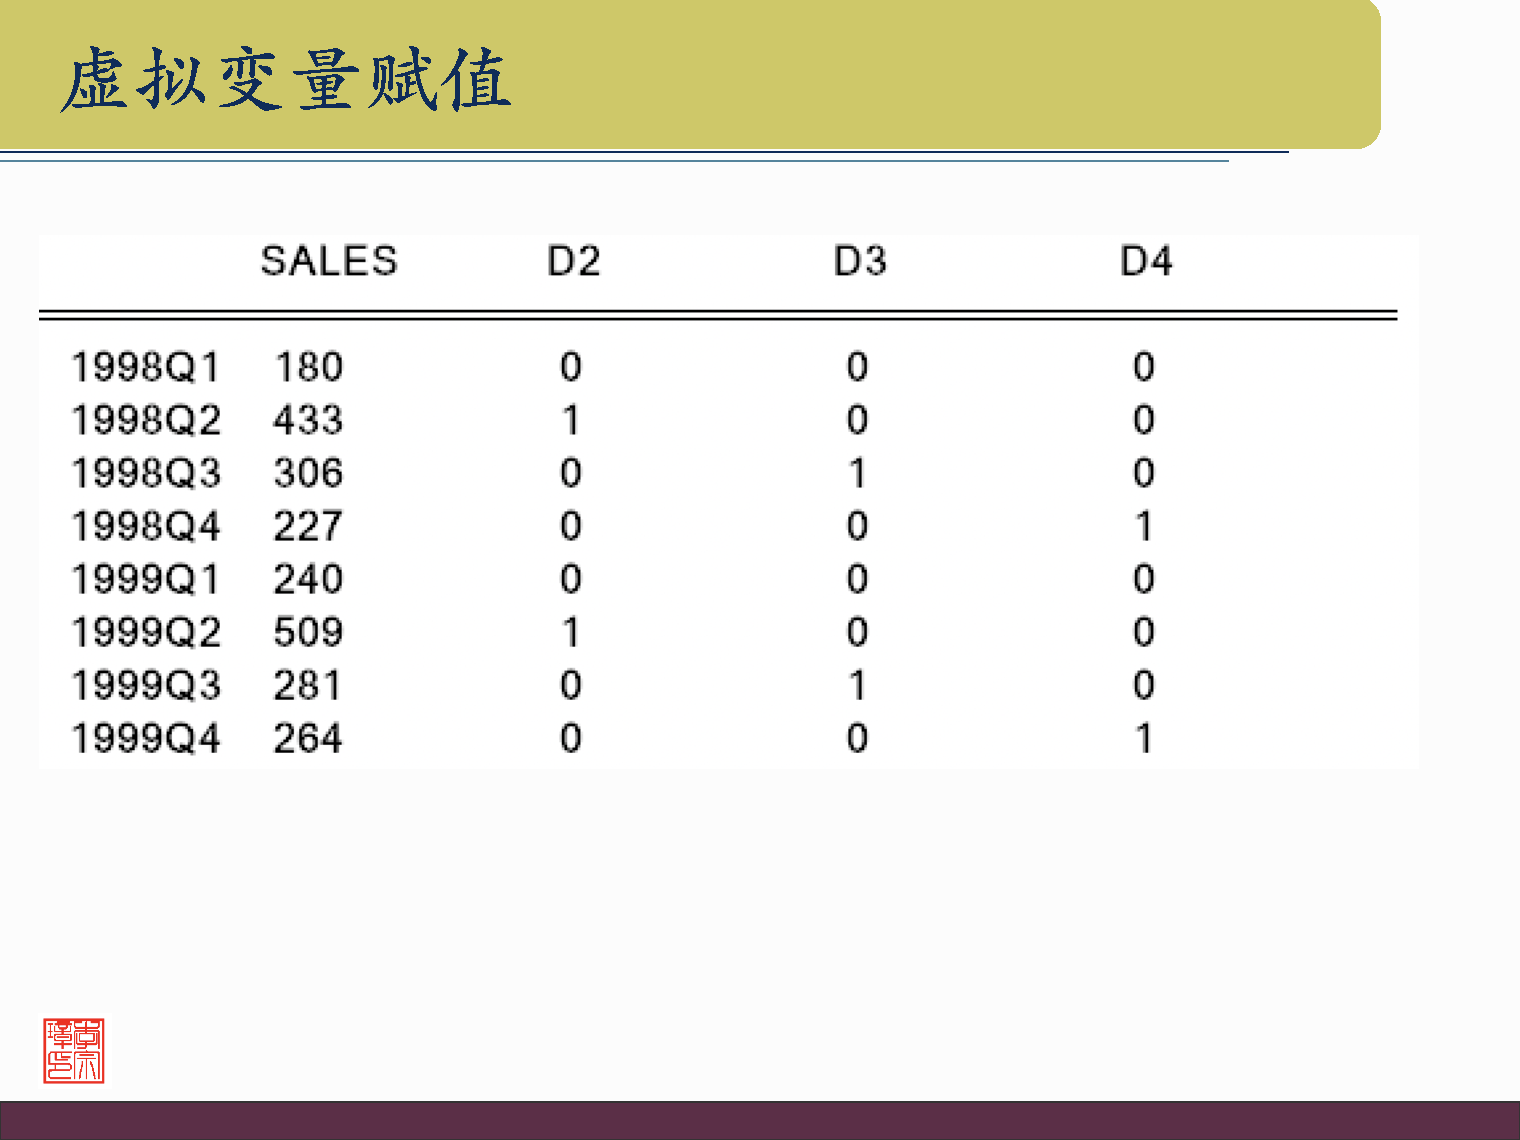Select the sales value 433
Image resolution: width=1520 pixels, height=1140 pixels.
(x=309, y=420)
